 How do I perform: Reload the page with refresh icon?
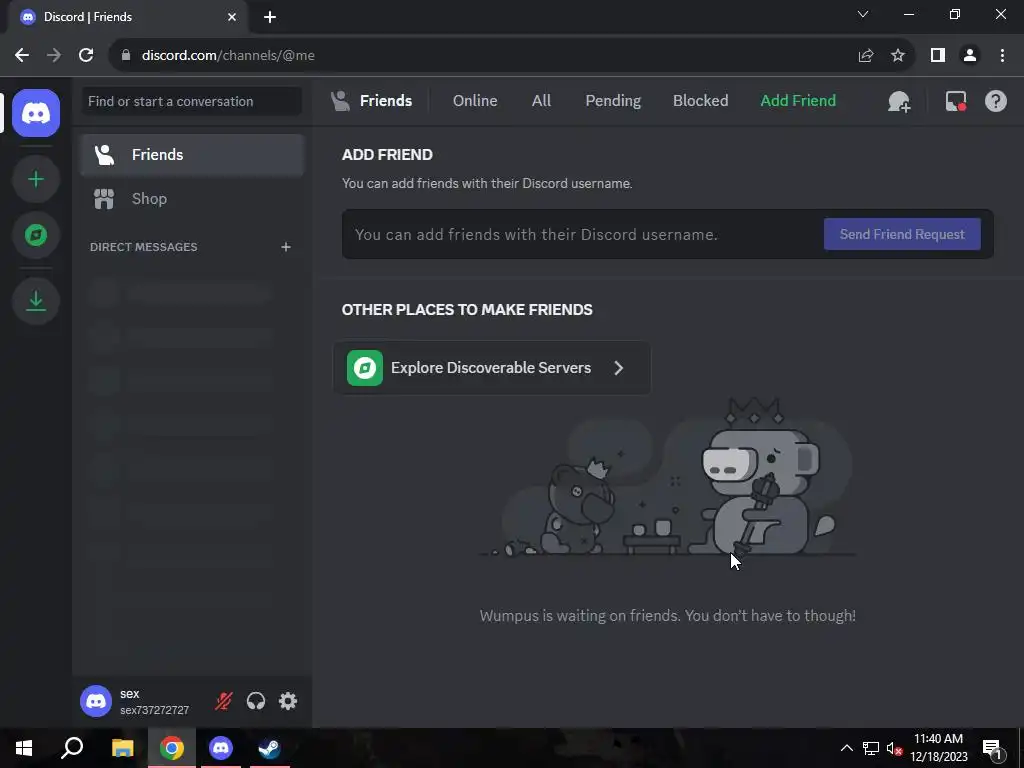(x=86, y=56)
